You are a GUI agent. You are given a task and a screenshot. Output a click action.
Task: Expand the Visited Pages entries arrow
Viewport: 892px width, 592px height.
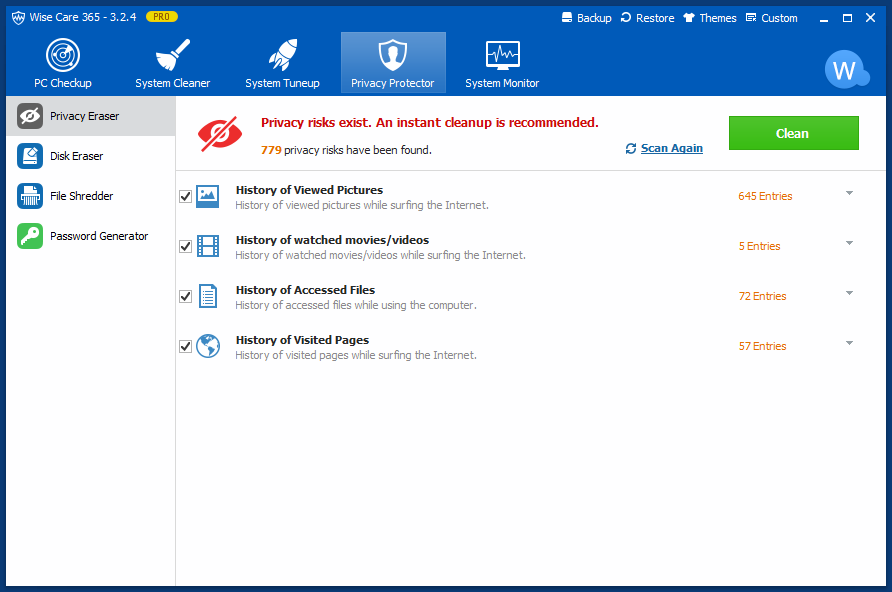[849, 343]
